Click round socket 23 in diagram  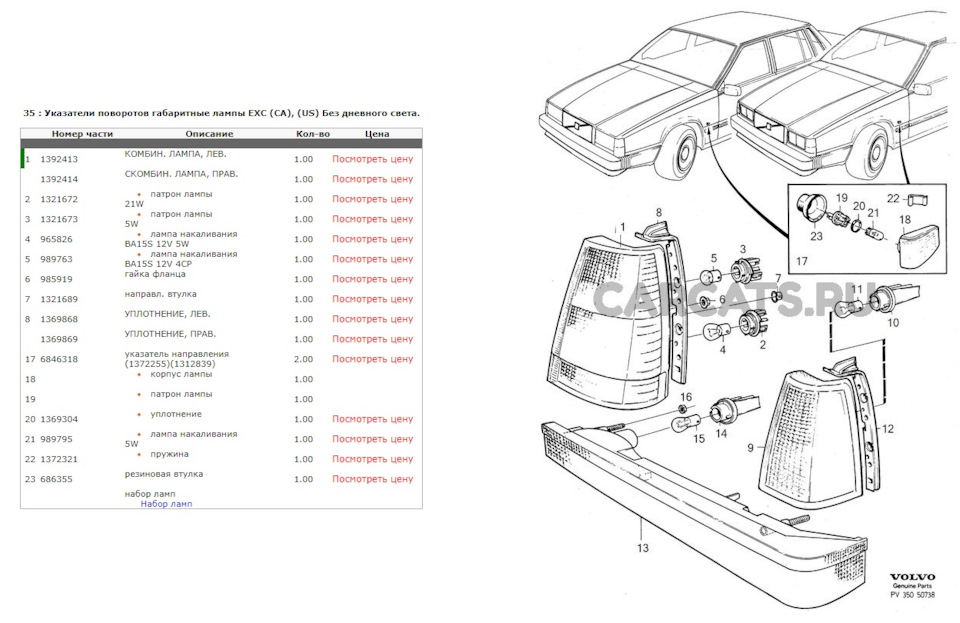click(x=811, y=209)
